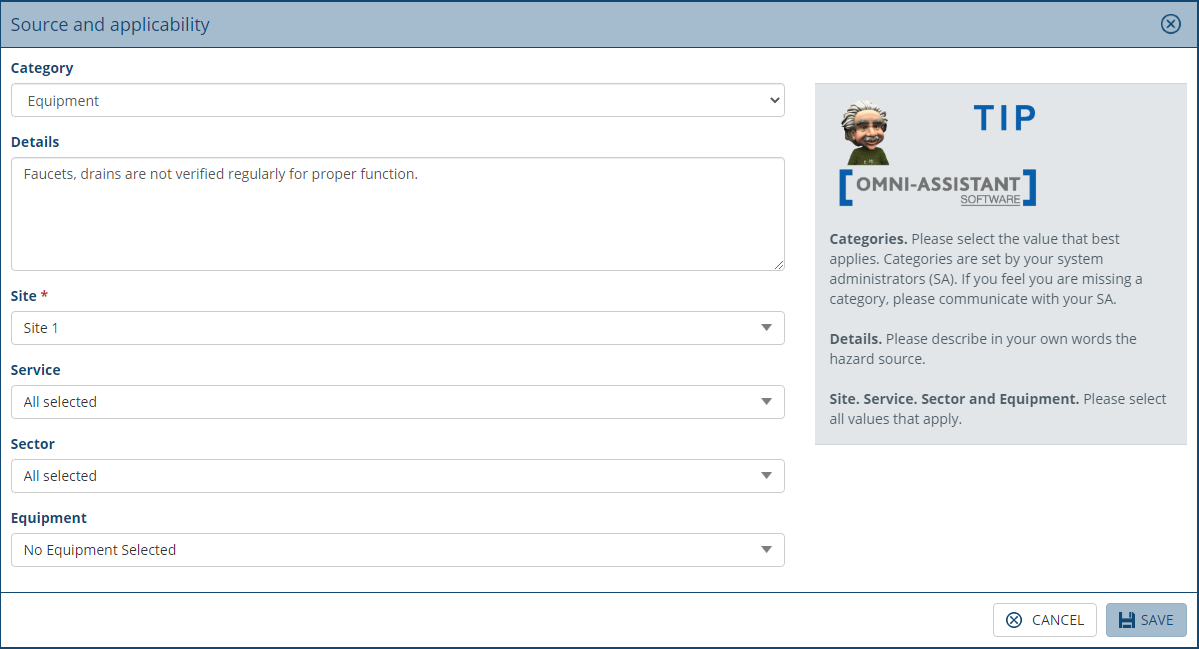Click the Einstein avatar in the TIP panel
This screenshot has width=1199, height=649.
pos(866,130)
